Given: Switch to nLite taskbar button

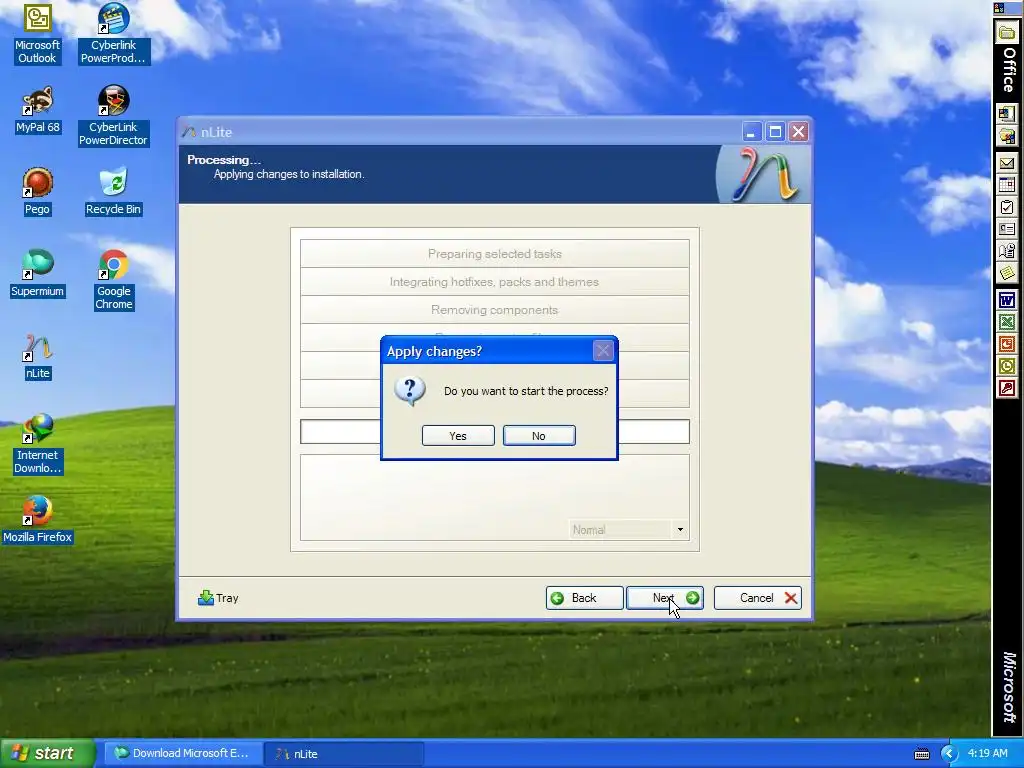Looking at the screenshot, I should pos(344,754).
